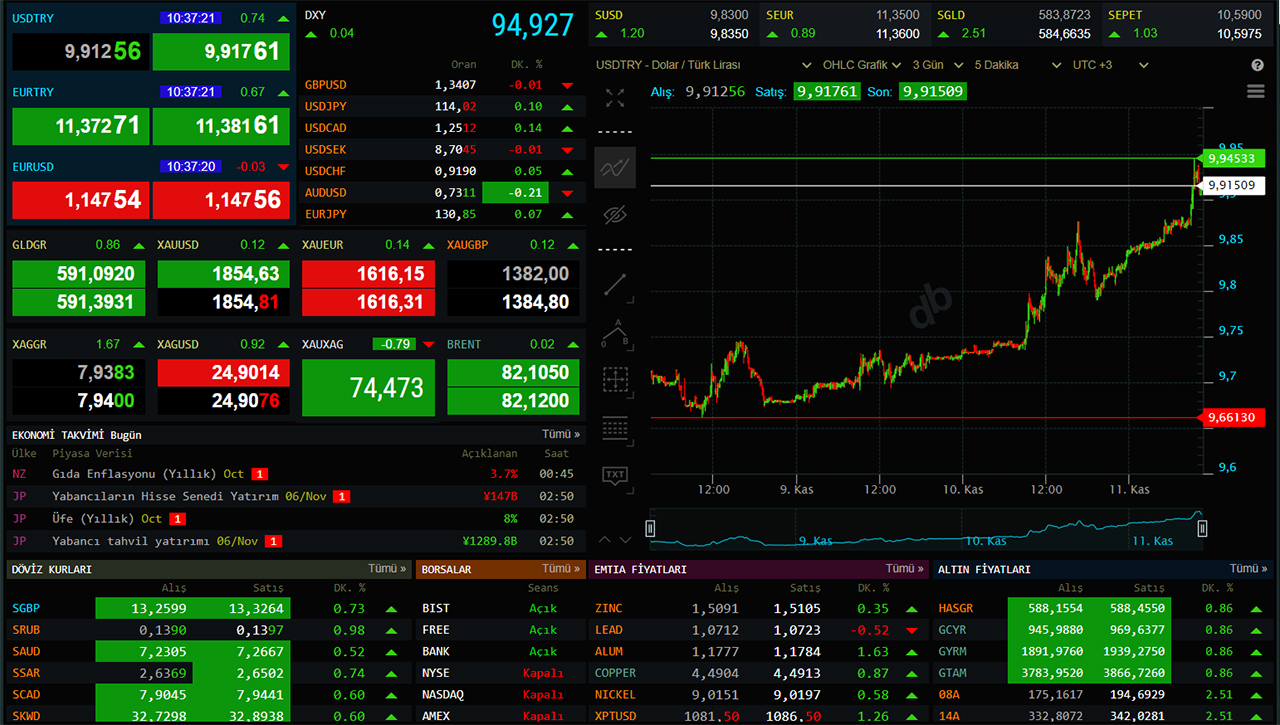Viewport: 1280px width, 725px height.
Task: Select the dashed rectangle measure tool
Action: coord(615,380)
